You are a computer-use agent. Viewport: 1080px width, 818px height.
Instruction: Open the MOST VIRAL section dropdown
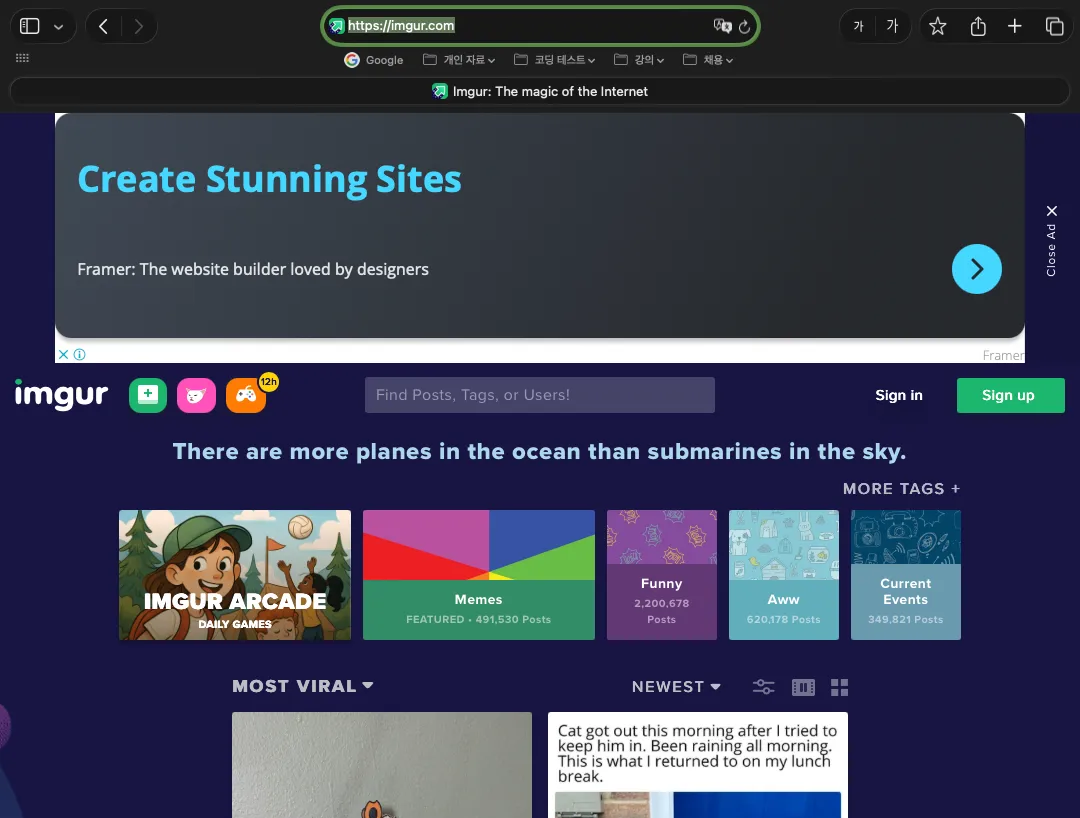coord(303,686)
